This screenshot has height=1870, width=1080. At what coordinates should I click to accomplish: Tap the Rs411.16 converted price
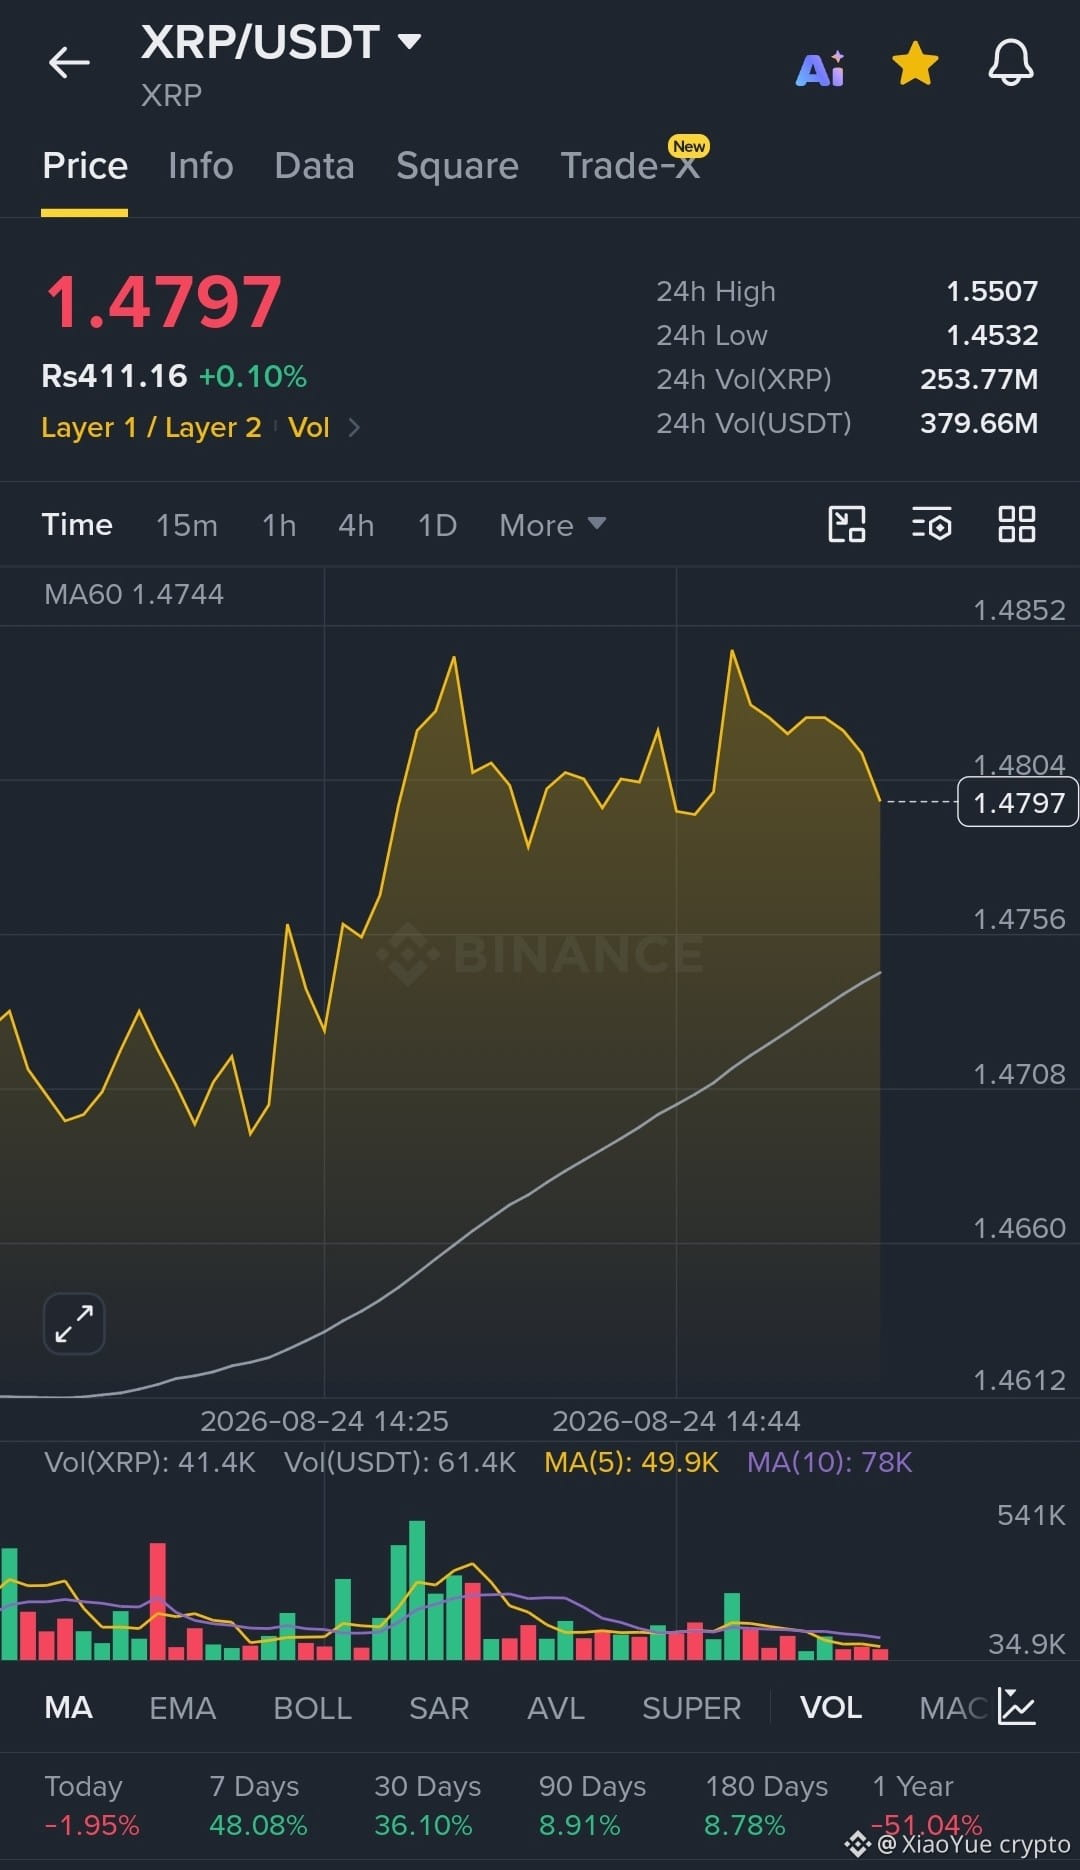[x=114, y=377]
